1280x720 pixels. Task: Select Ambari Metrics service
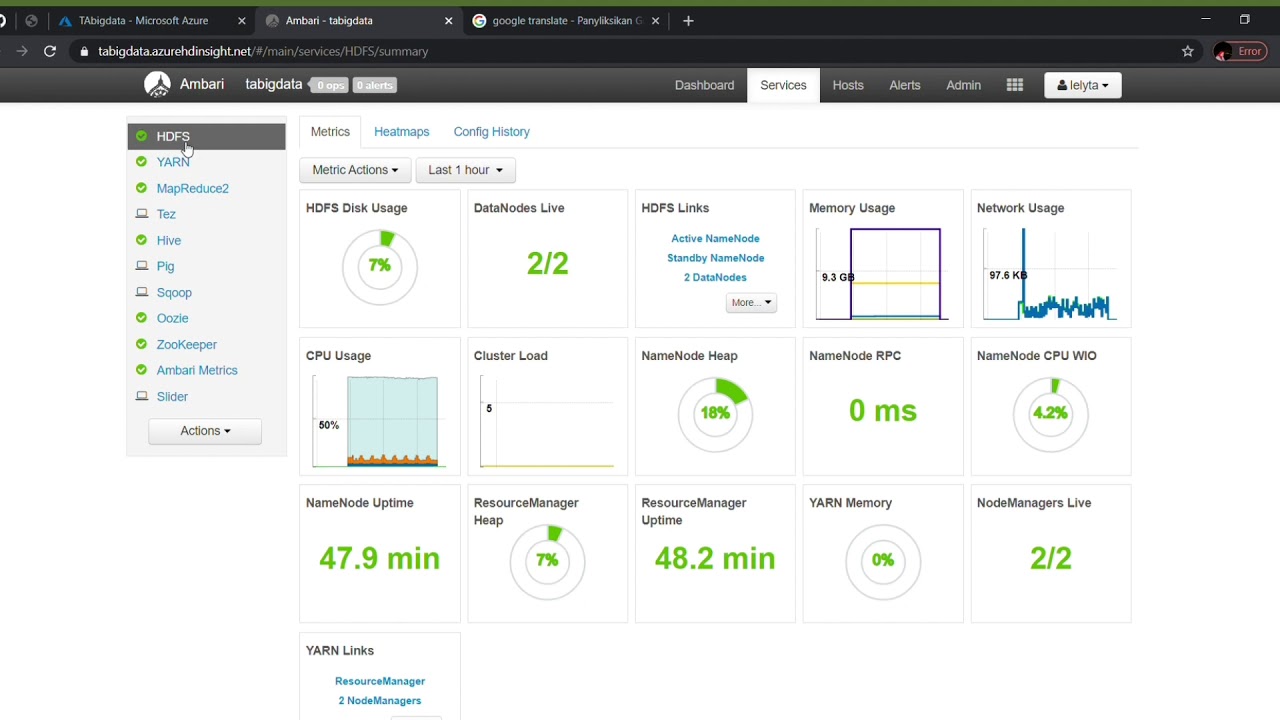coord(197,370)
